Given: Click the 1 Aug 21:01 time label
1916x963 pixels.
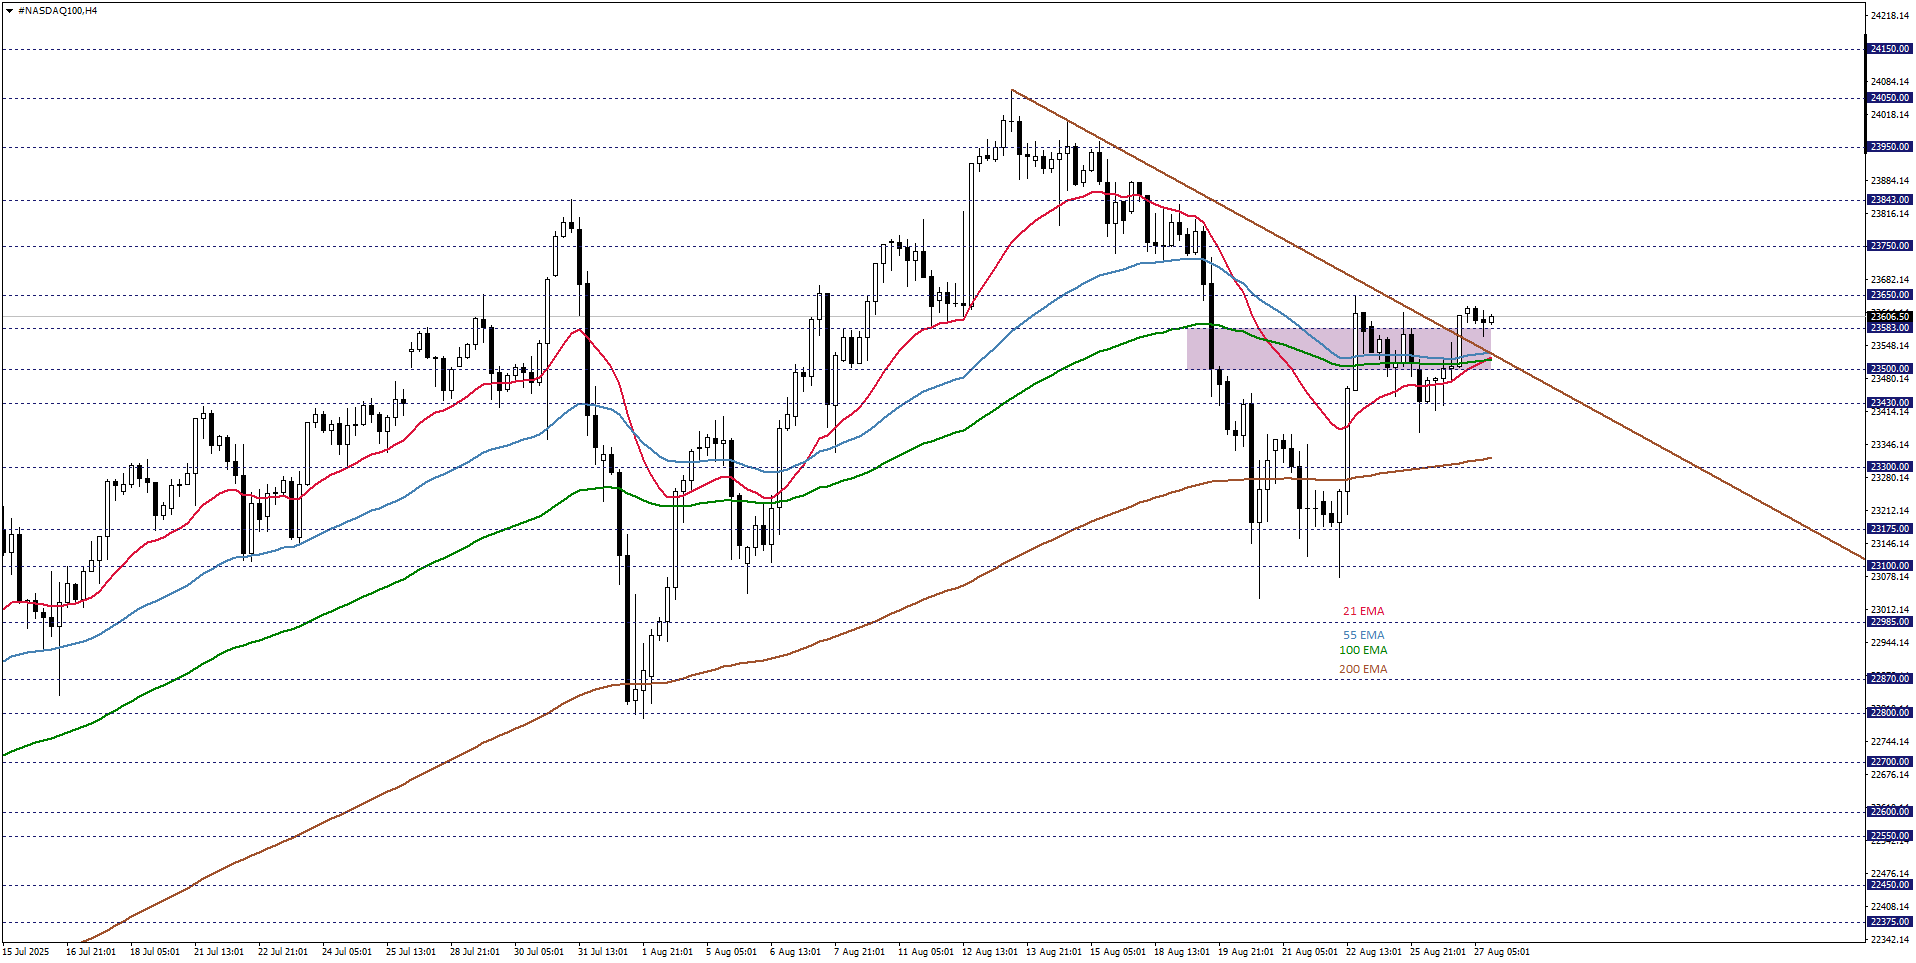Looking at the screenshot, I should [x=667, y=952].
